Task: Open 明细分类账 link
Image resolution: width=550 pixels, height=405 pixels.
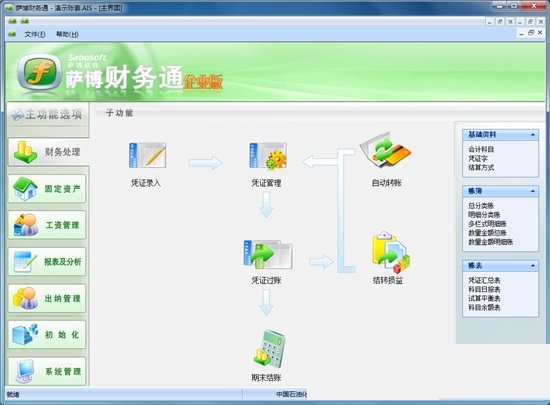Action: coord(484,215)
